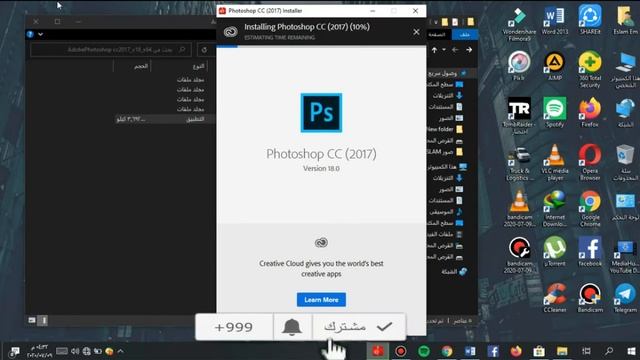Click the Windows Start button
The width and height of the screenshot is (640, 360).
(631, 351)
